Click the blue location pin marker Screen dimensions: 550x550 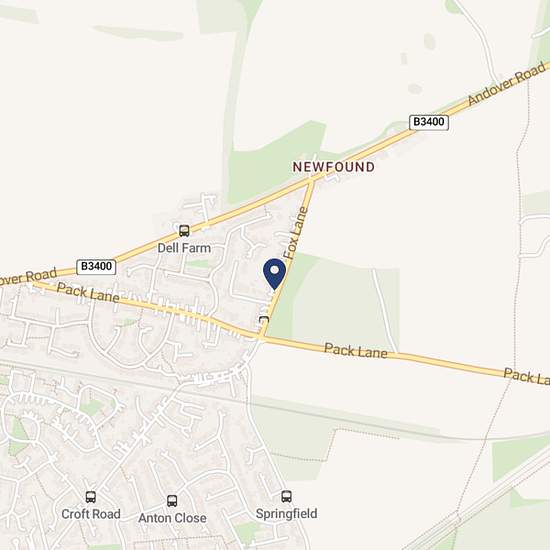pyautogui.click(x=275, y=274)
